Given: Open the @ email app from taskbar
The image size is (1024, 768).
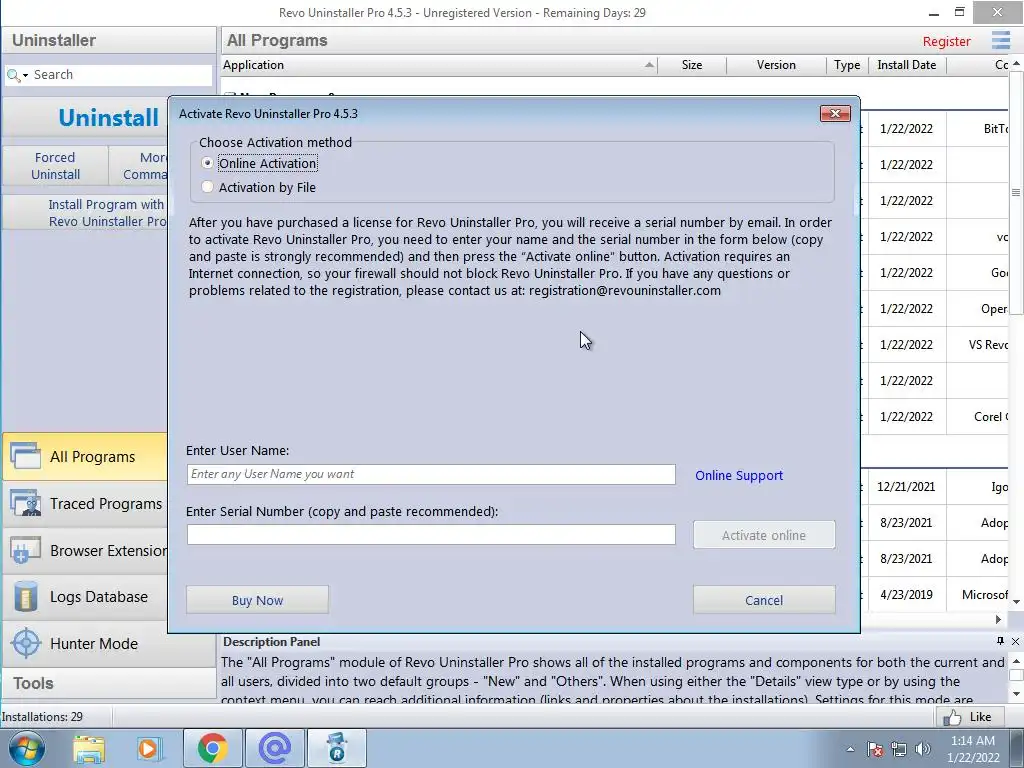Looking at the screenshot, I should [x=274, y=748].
